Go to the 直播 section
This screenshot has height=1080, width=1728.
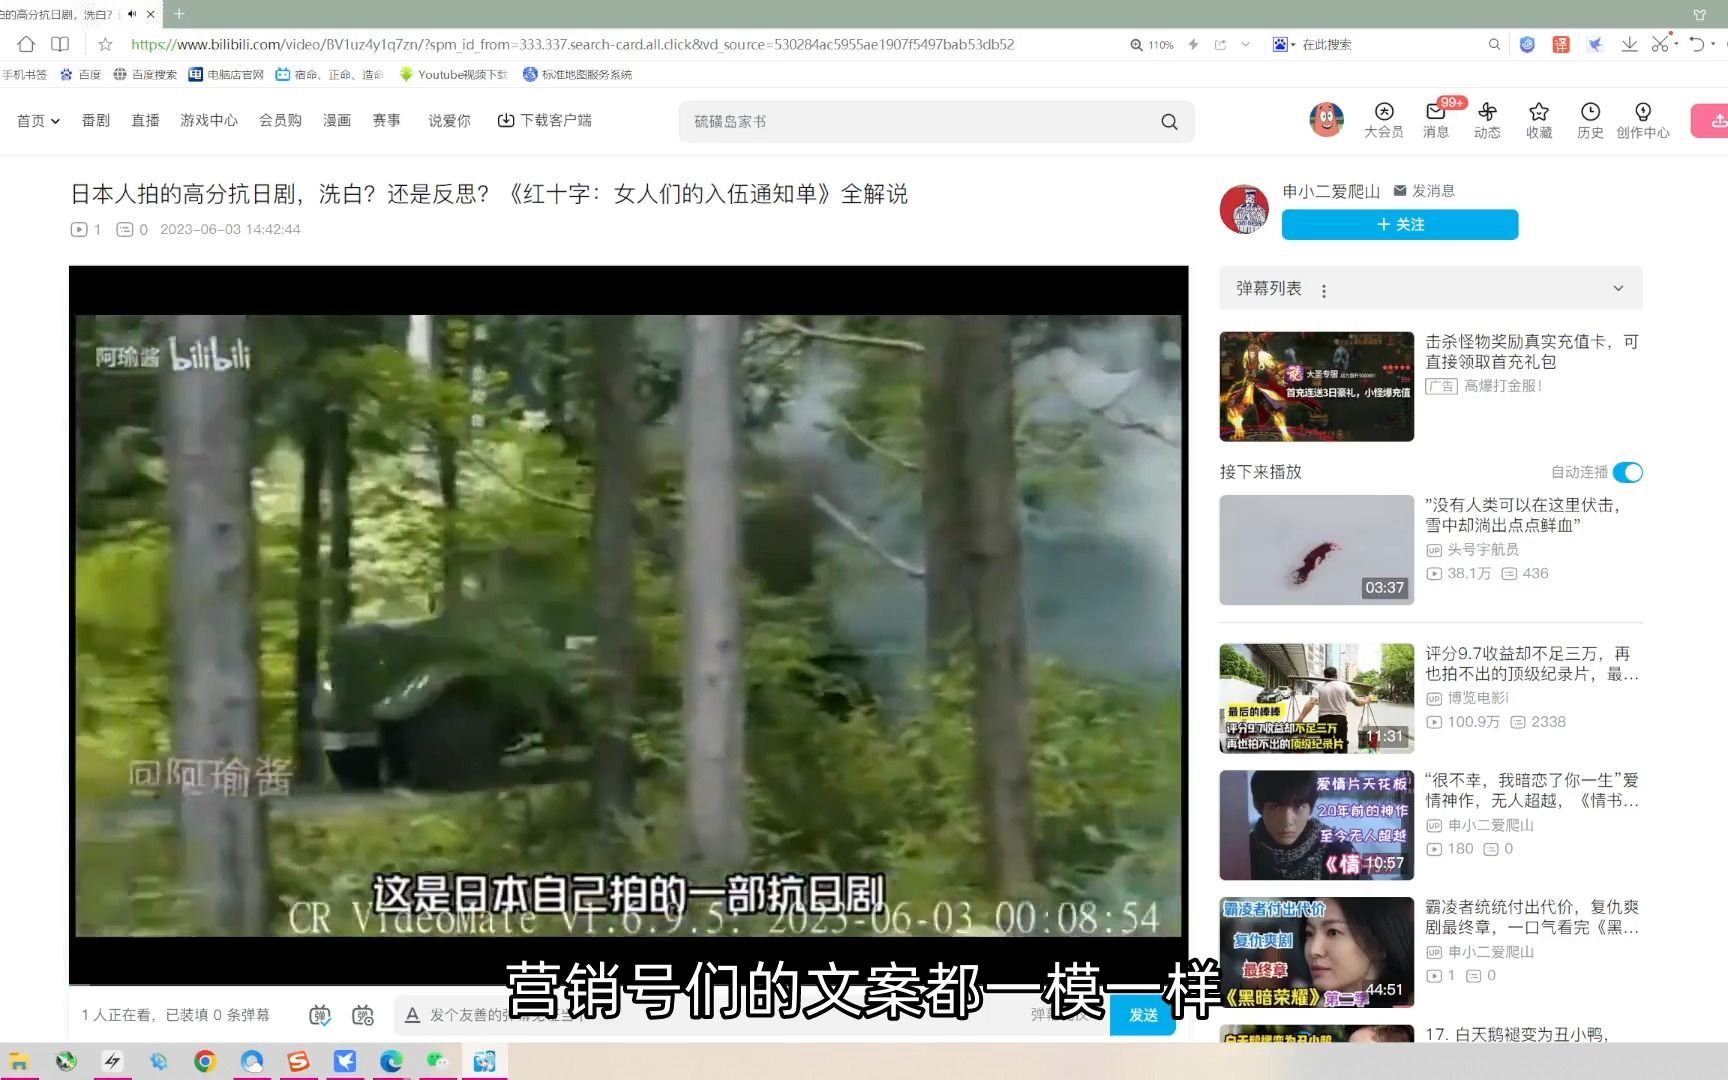pyautogui.click(x=145, y=120)
